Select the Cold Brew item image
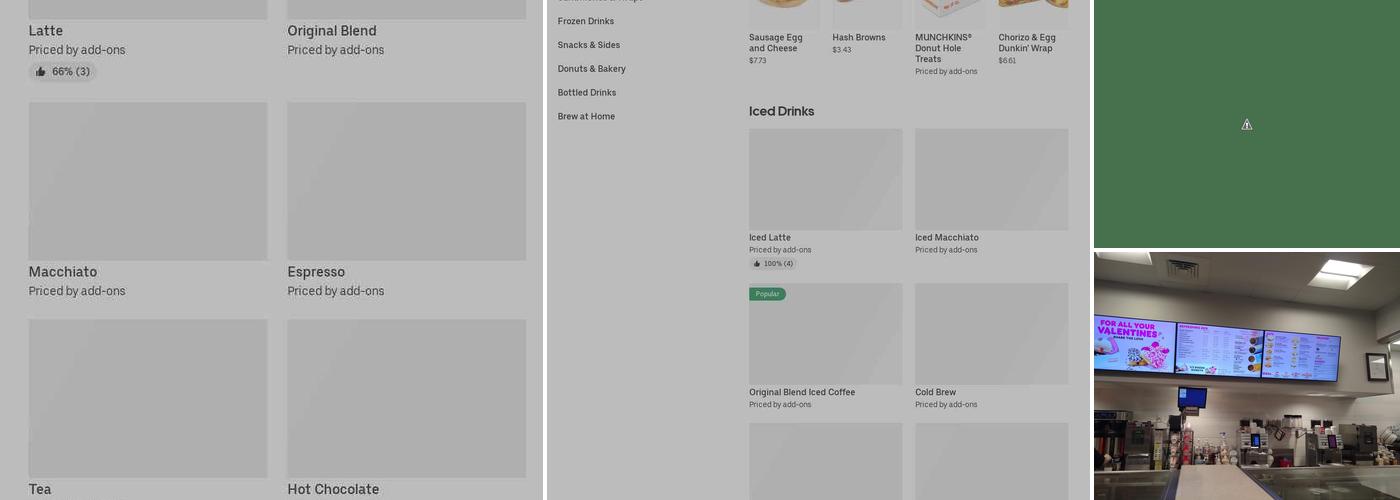 click(x=991, y=334)
